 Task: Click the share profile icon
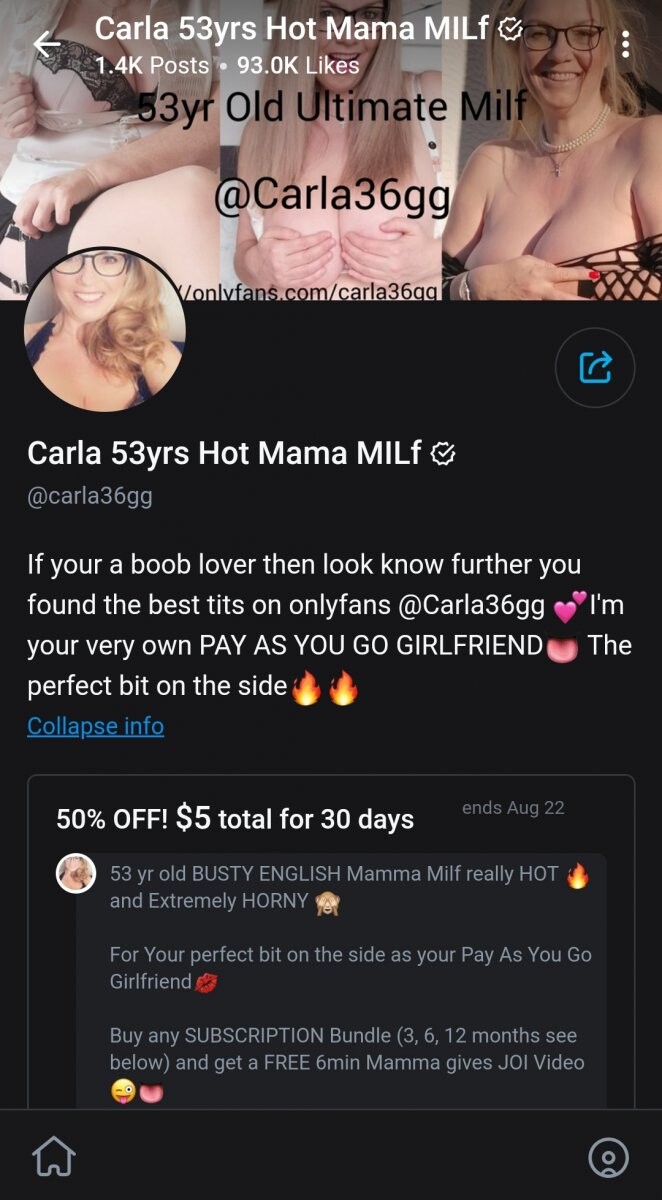tap(595, 367)
